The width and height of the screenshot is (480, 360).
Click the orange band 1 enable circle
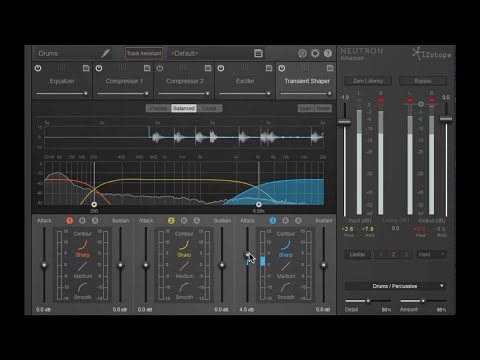coord(69,221)
